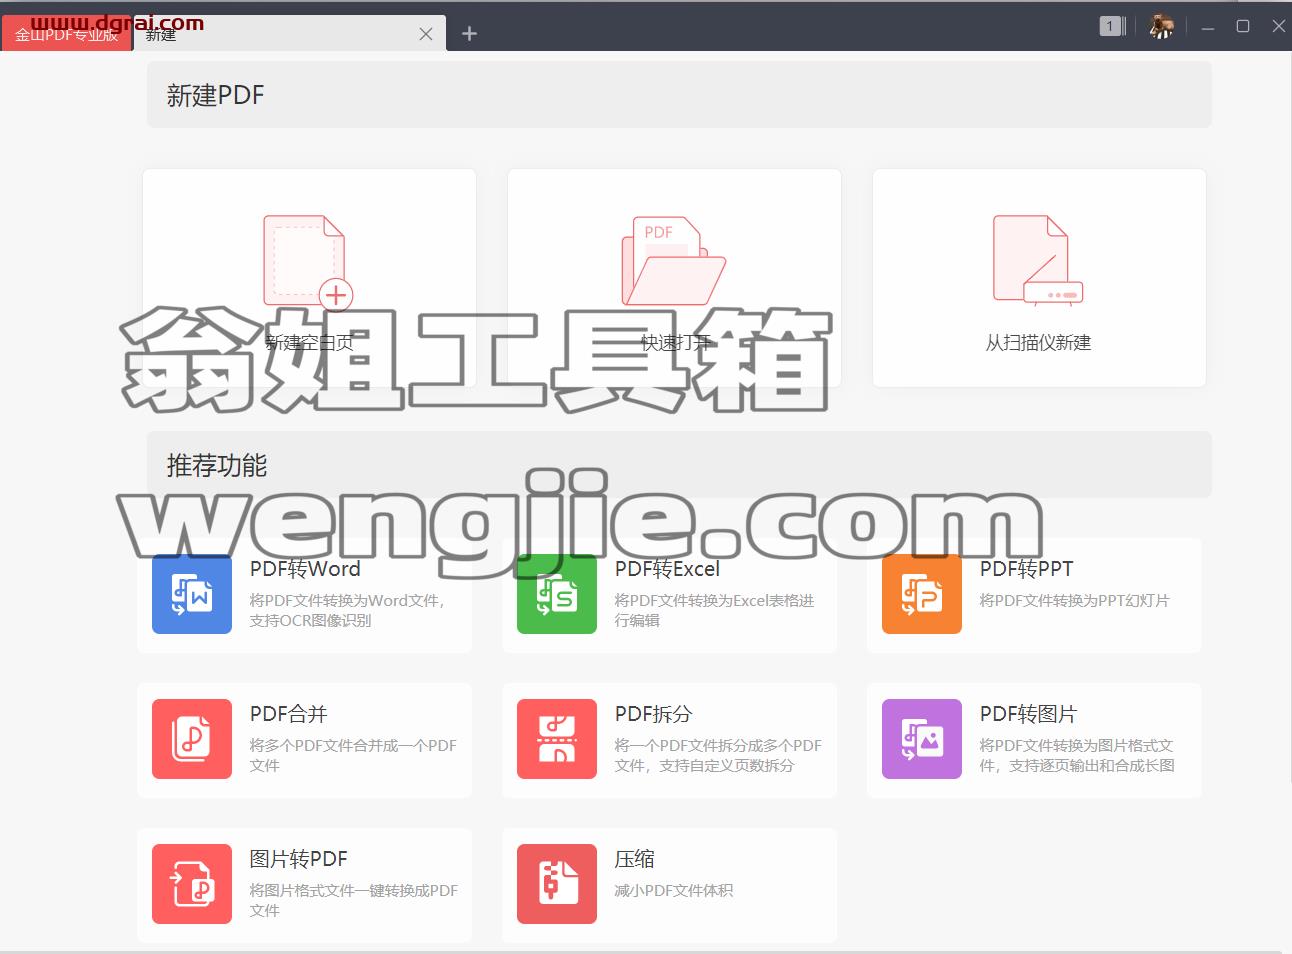Screen dimensions: 1292x954
Task: Click the quick open PDF folder icon
Action: tap(674, 260)
